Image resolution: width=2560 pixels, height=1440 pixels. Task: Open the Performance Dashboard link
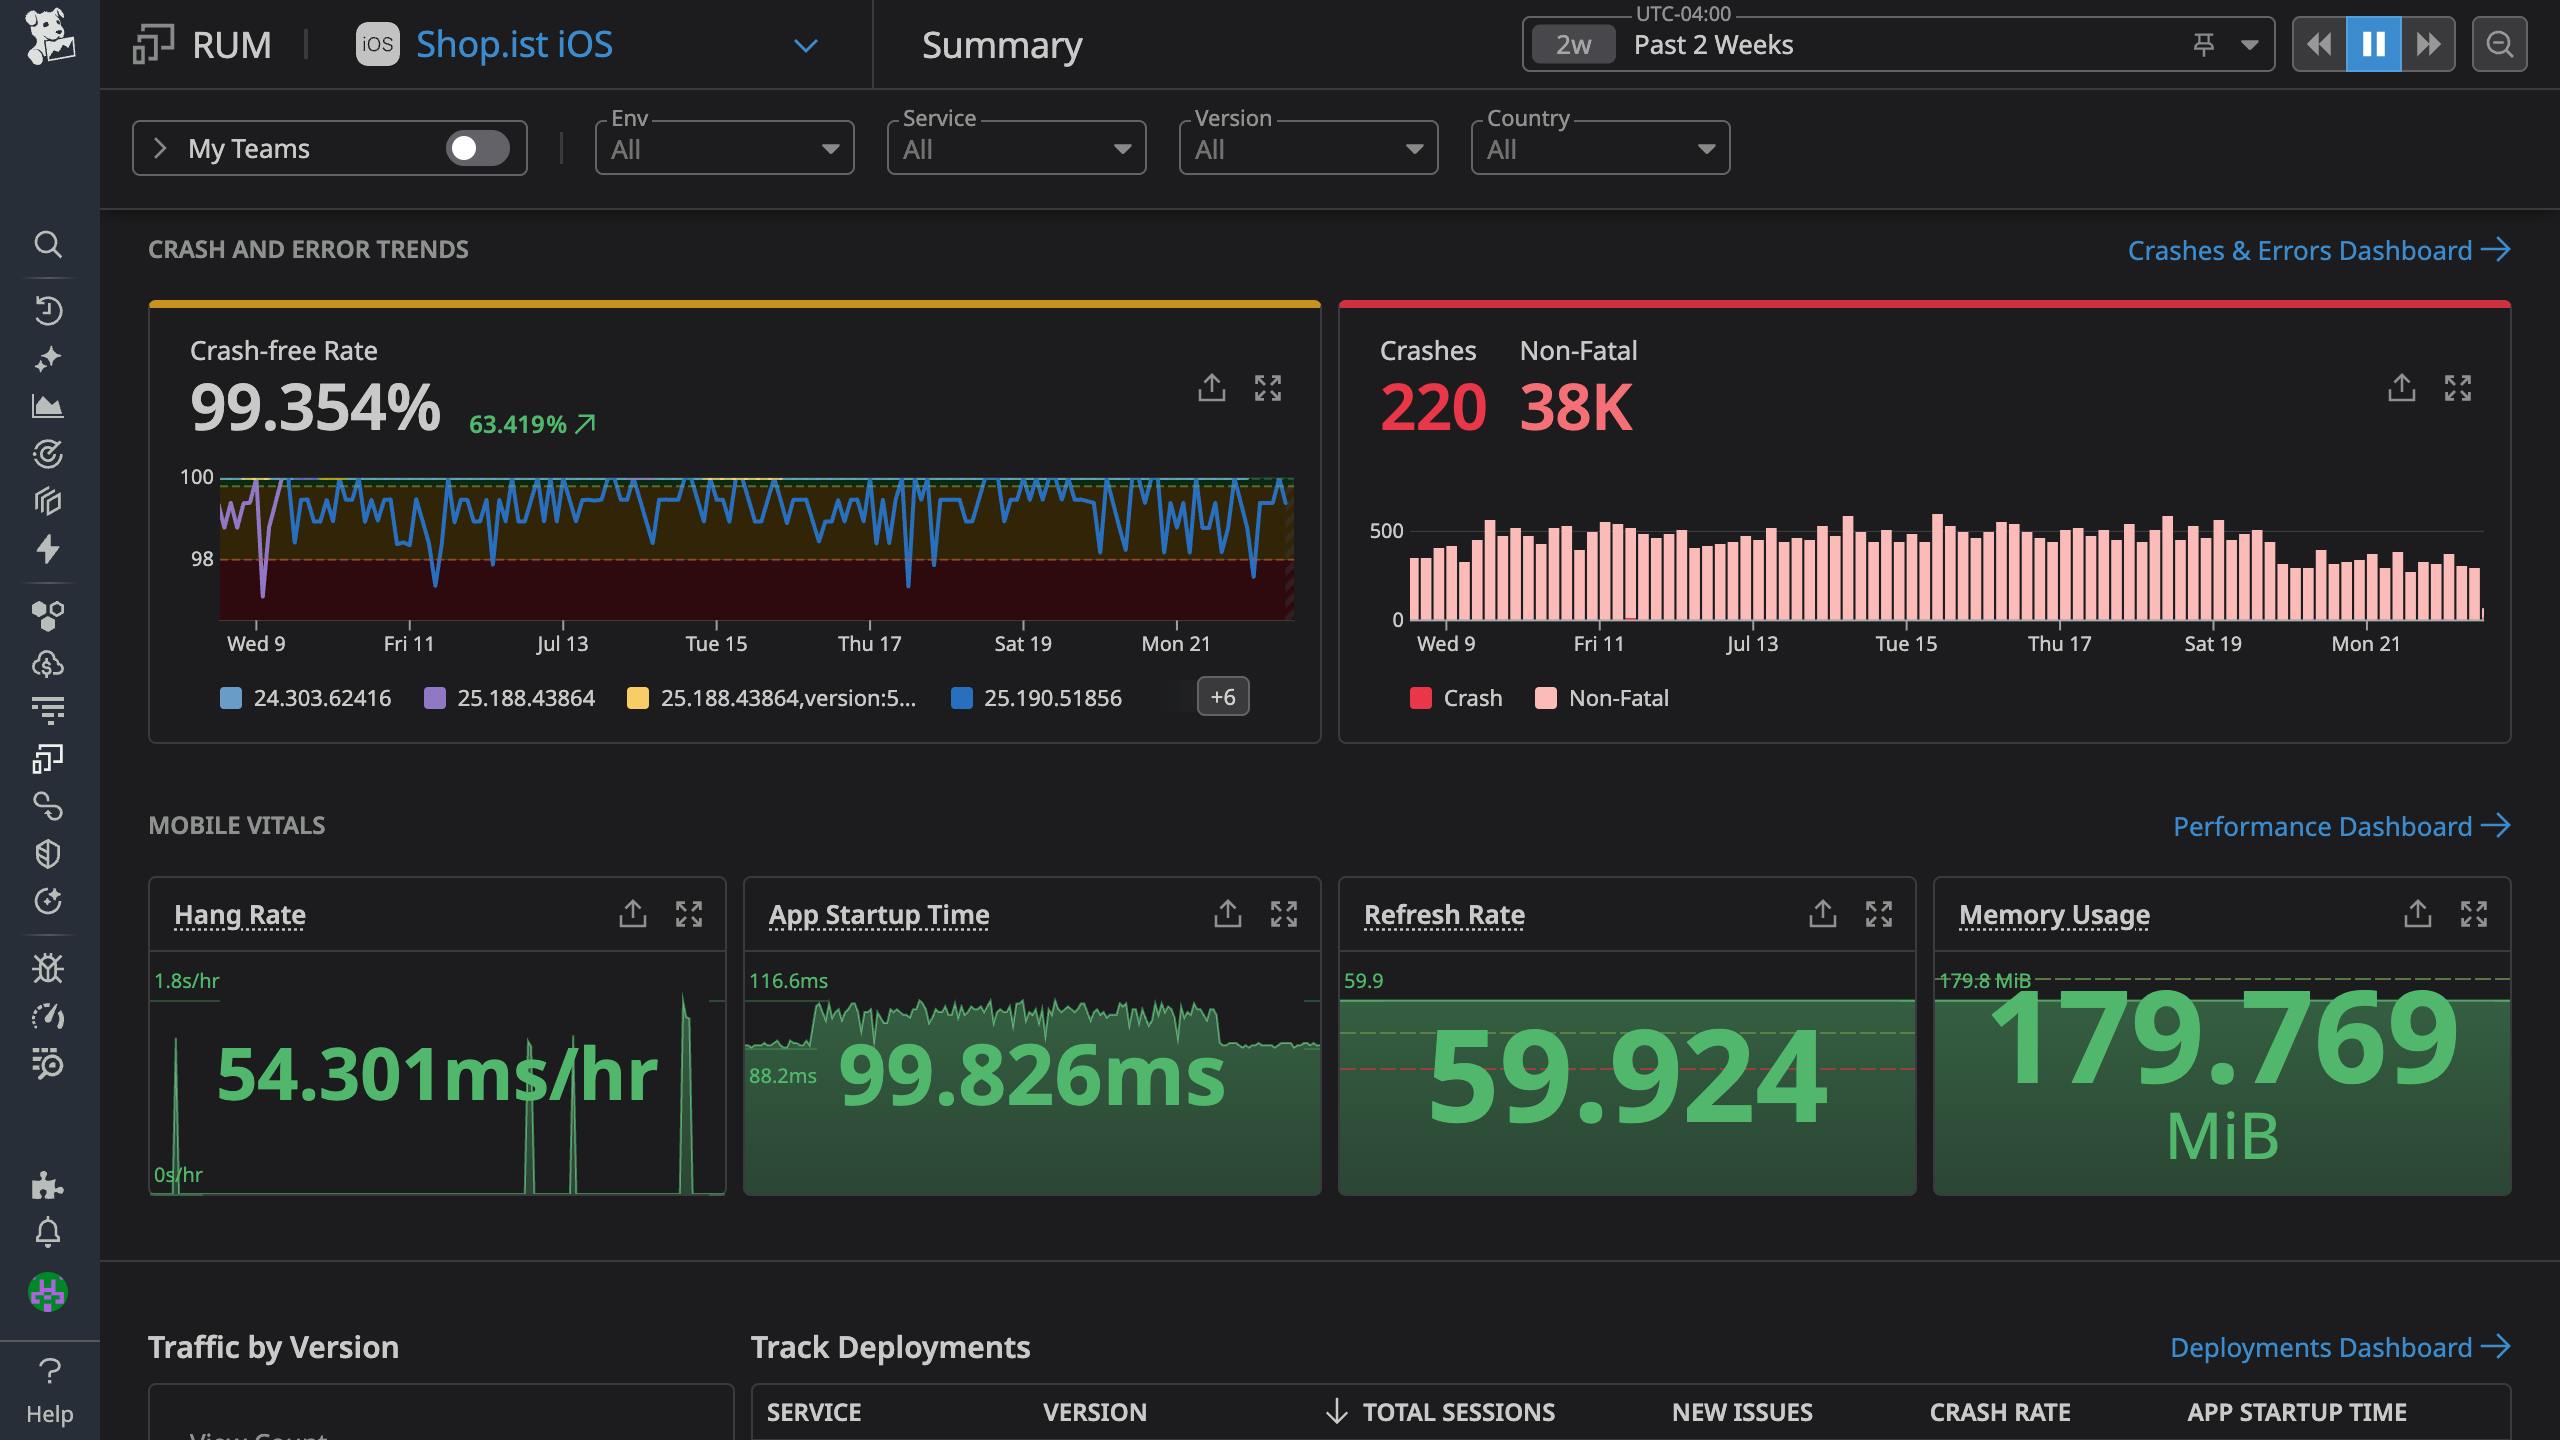click(2327, 826)
